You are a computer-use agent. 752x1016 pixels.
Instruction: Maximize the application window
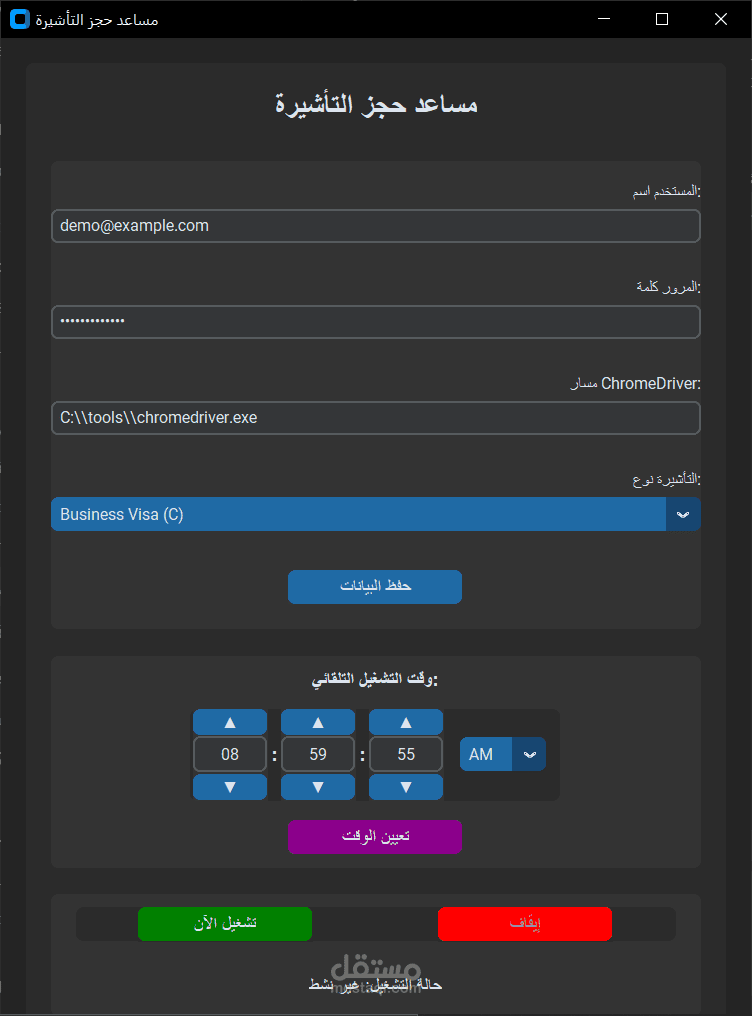[662, 19]
